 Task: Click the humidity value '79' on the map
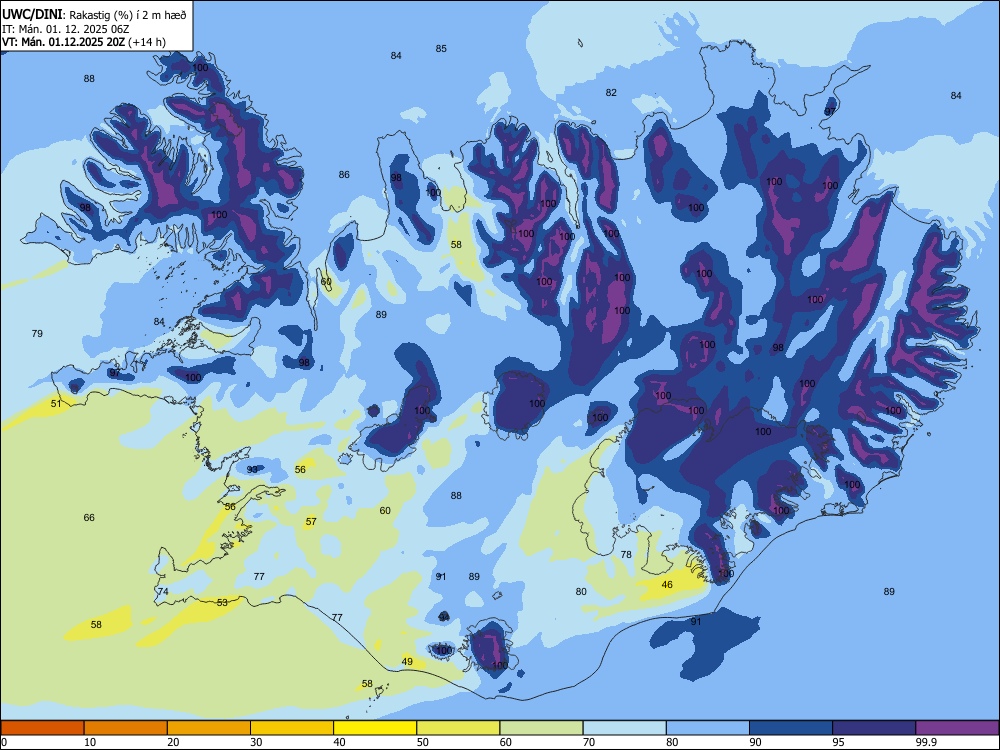tap(37, 333)
